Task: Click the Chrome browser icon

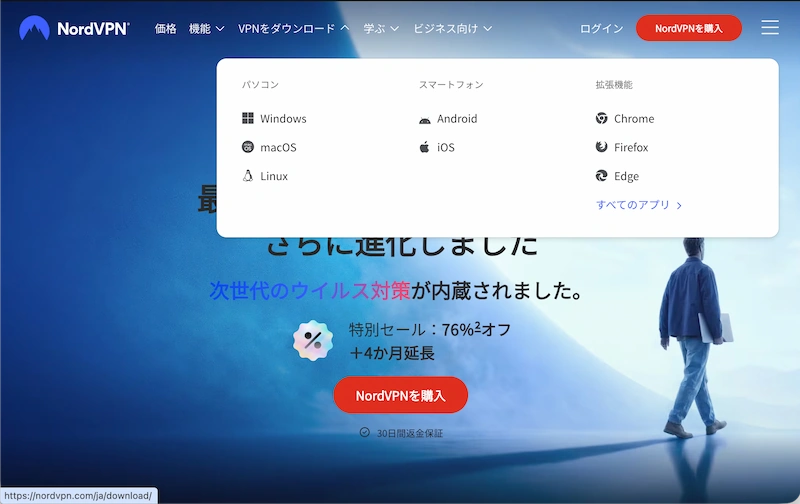Action: pyautogui.click(x=602, y=118)
